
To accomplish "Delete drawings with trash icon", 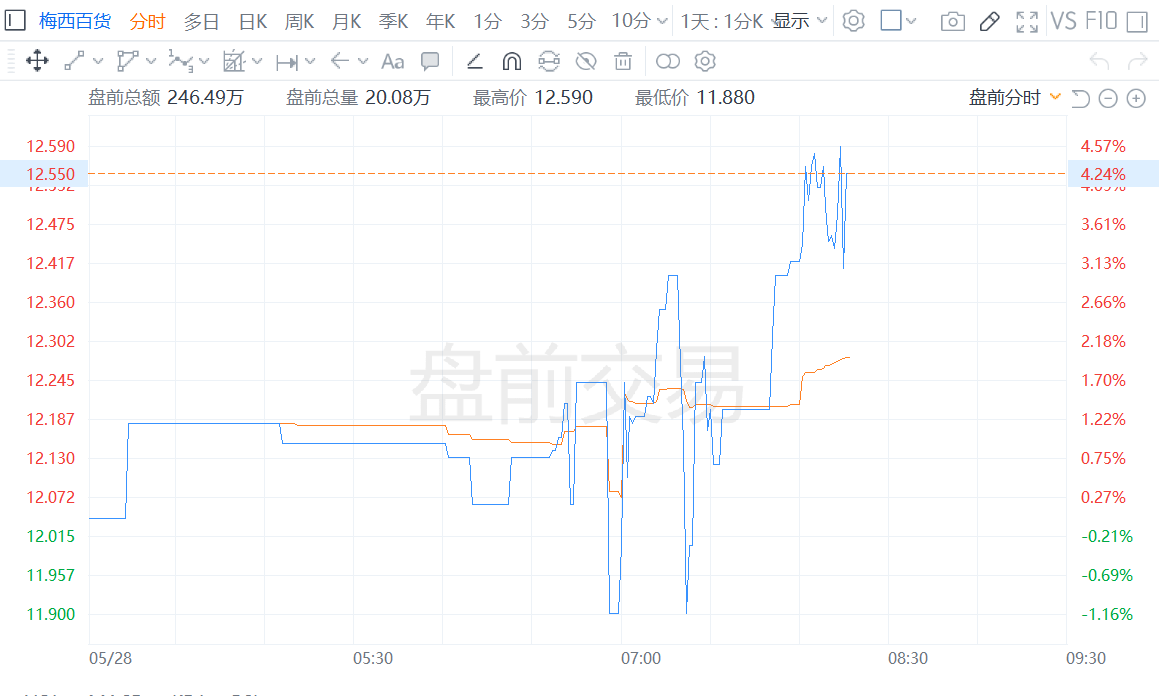I will point(623,61).
